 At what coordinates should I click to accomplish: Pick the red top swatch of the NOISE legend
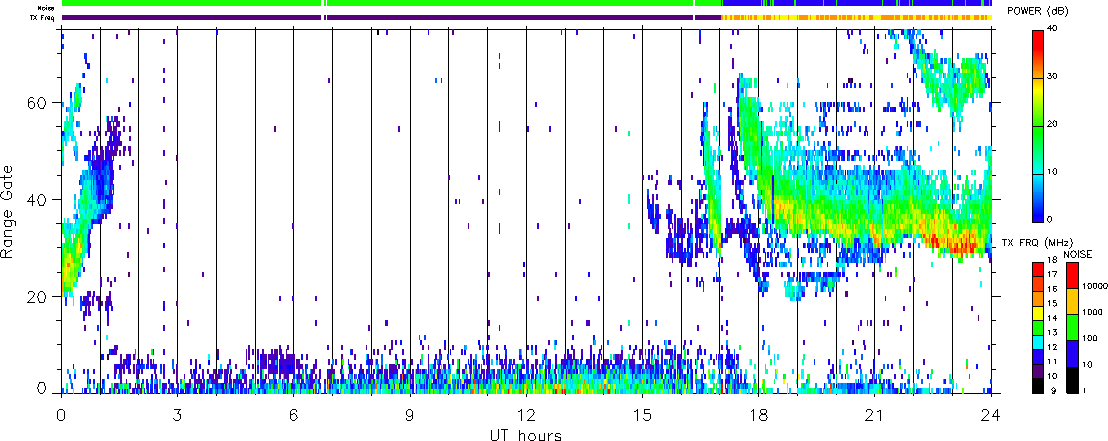pos(1072,274)
